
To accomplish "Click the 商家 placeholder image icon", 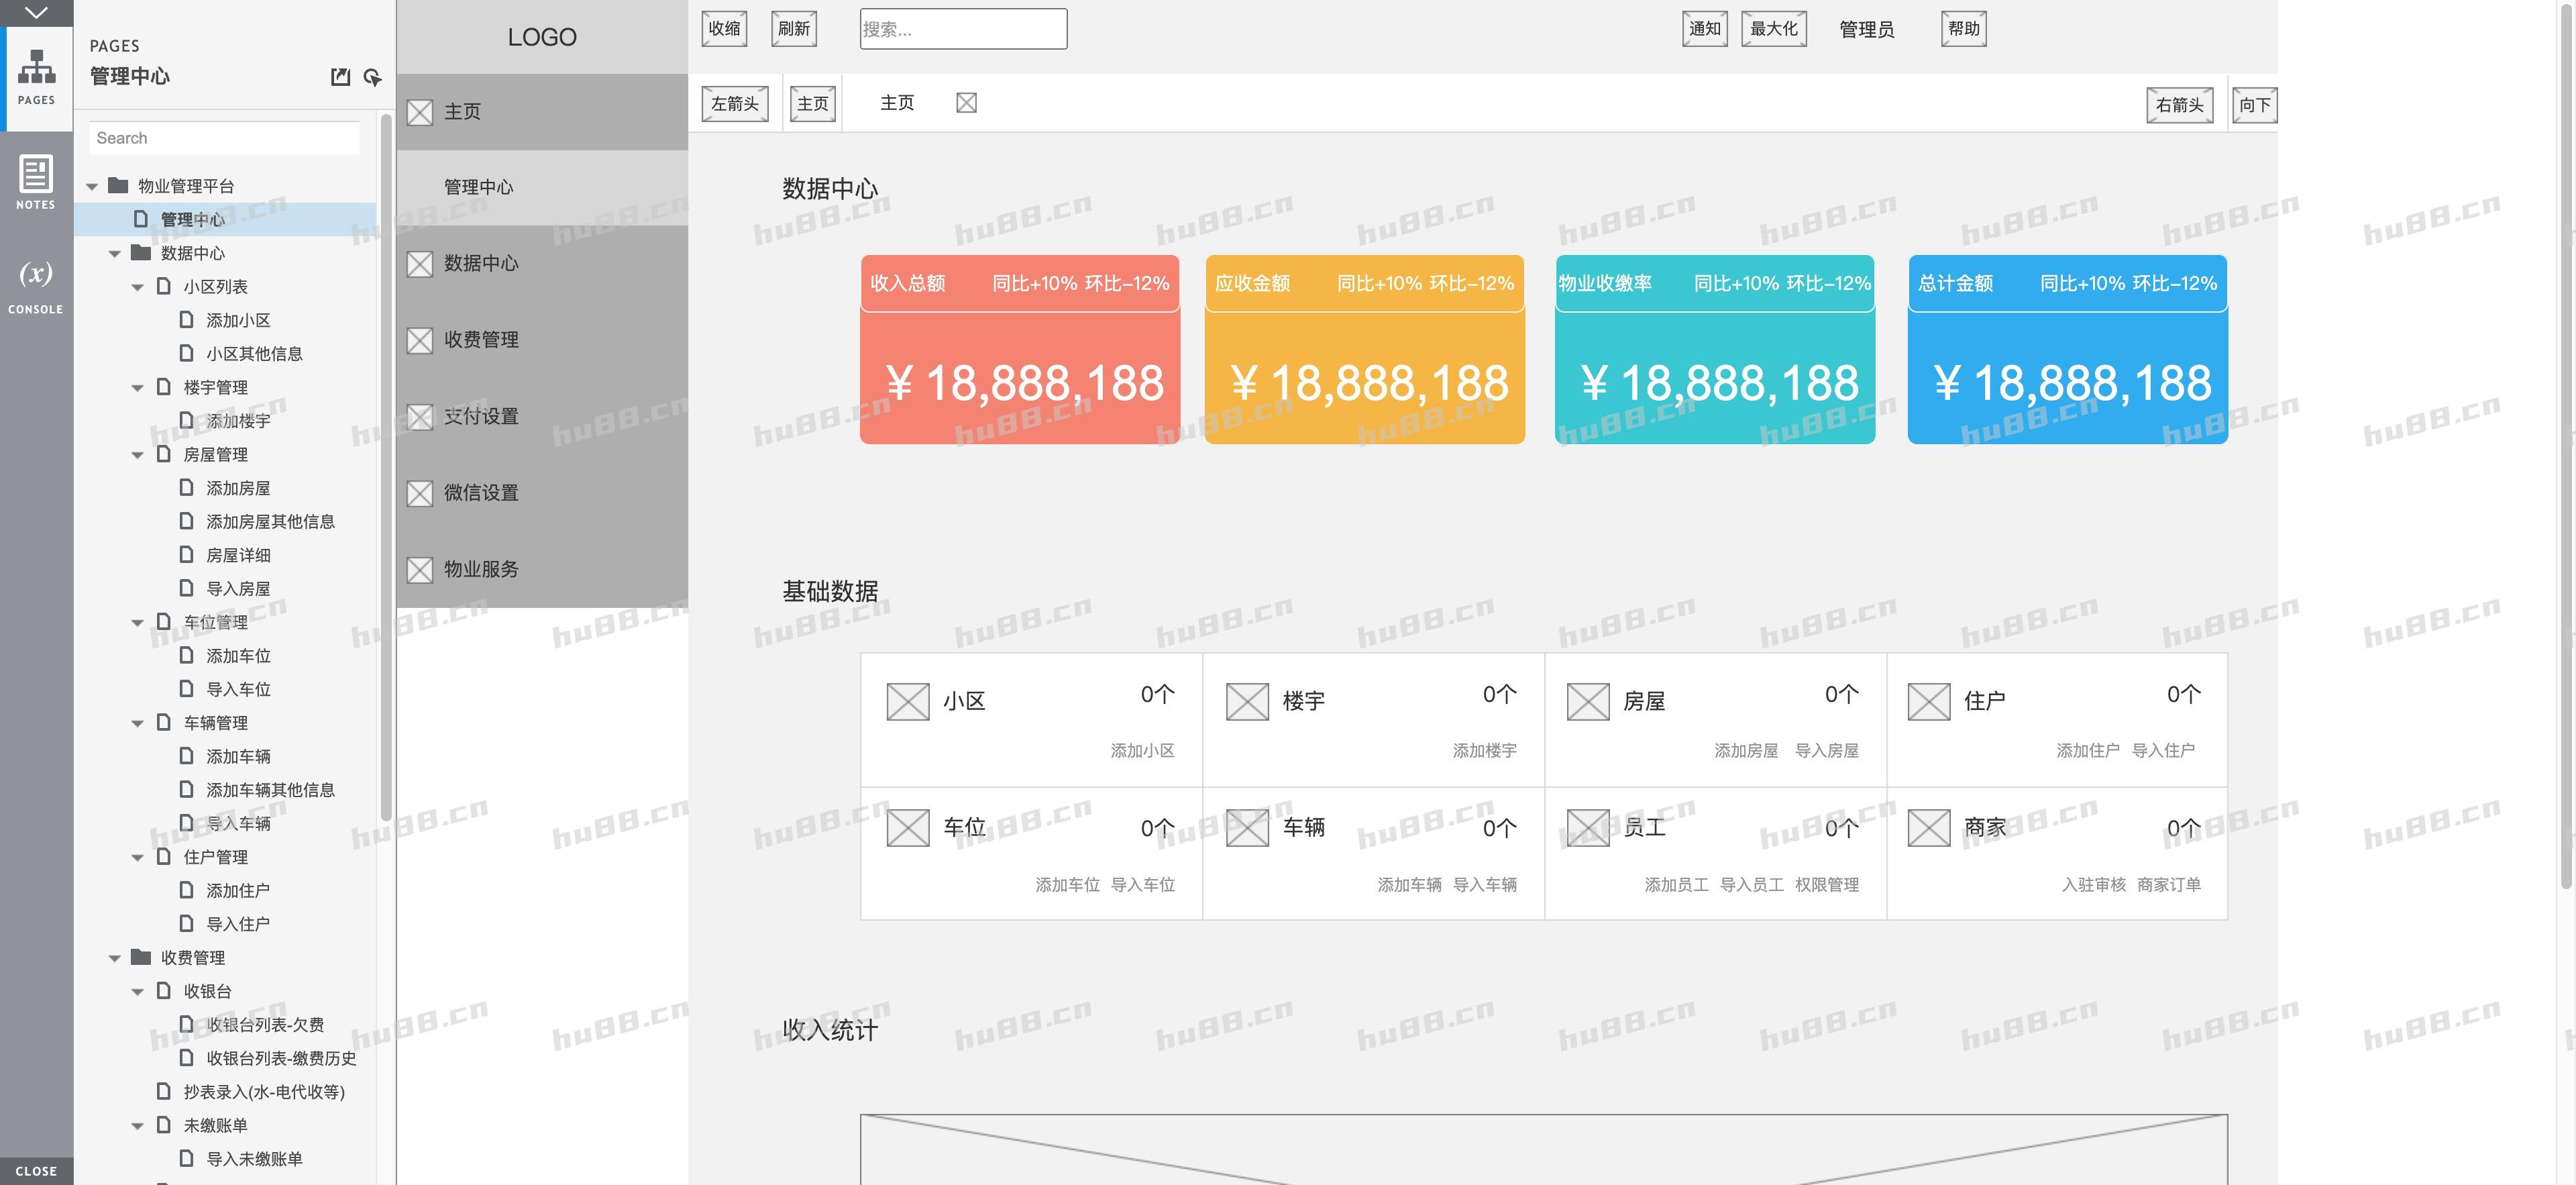I will pos(1928,827).
